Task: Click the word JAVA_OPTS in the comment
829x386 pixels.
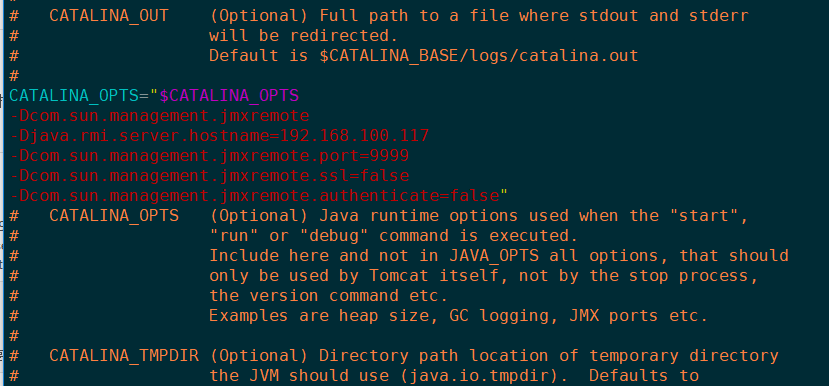Action: tap(494, 256)
